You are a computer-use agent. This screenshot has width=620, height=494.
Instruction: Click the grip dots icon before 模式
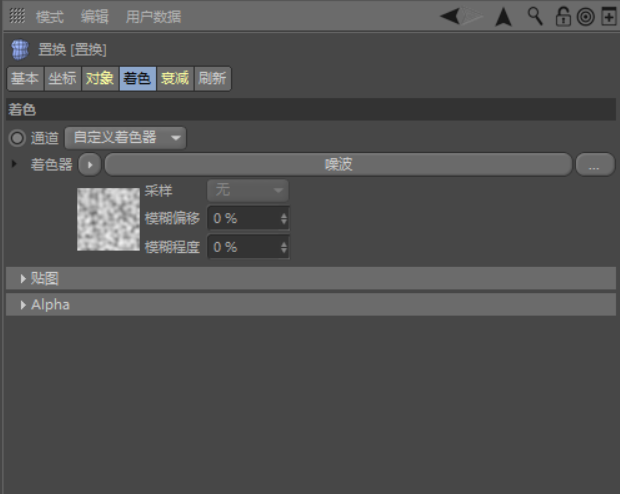pyautogui.click(x=17, y=16)
